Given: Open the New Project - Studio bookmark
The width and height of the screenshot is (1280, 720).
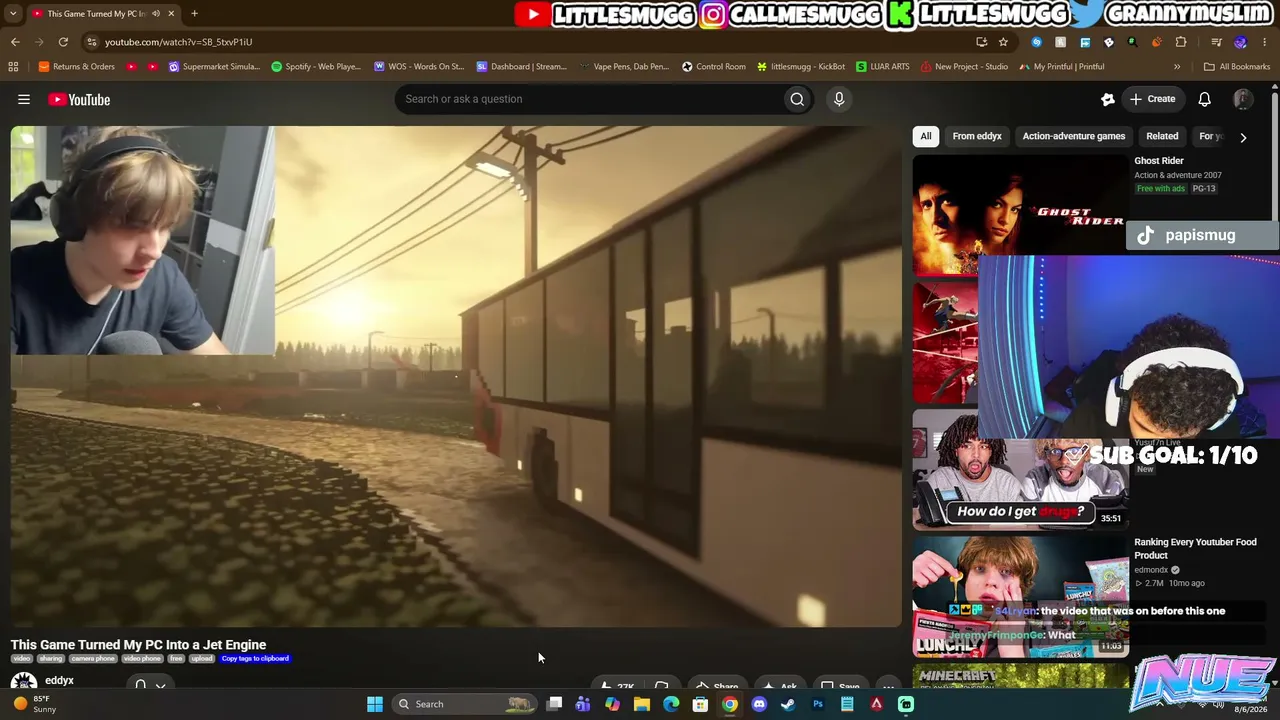Looking at the screenshot, I should point(964,67).
